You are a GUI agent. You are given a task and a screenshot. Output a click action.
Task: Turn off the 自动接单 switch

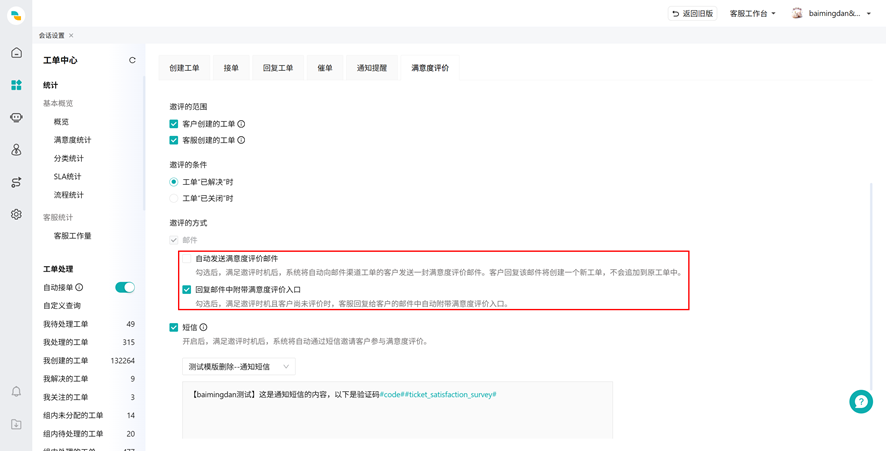(x=125, y=287)
